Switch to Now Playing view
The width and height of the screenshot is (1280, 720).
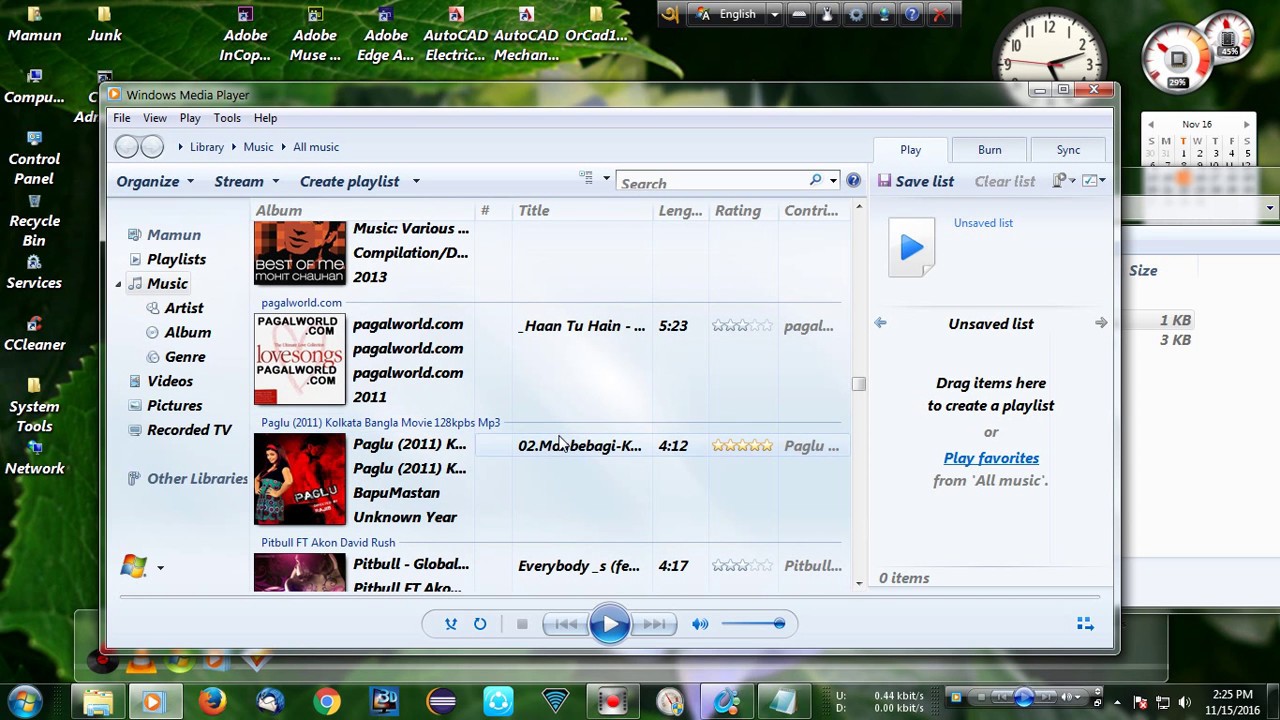[x=1085, y=624]
